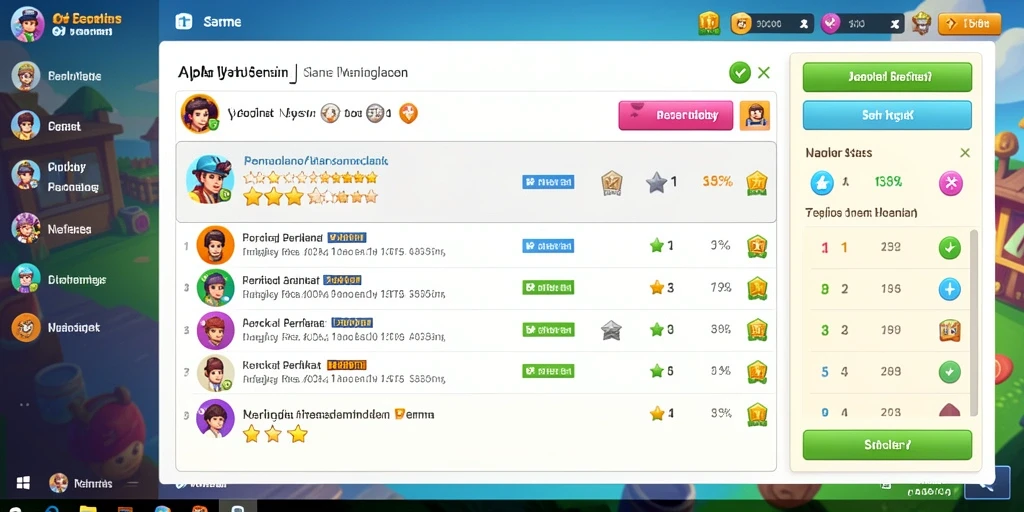Click the orange star in the 79% row
1024x512 pixels.
pyautogui.click(x=657, y=287)
